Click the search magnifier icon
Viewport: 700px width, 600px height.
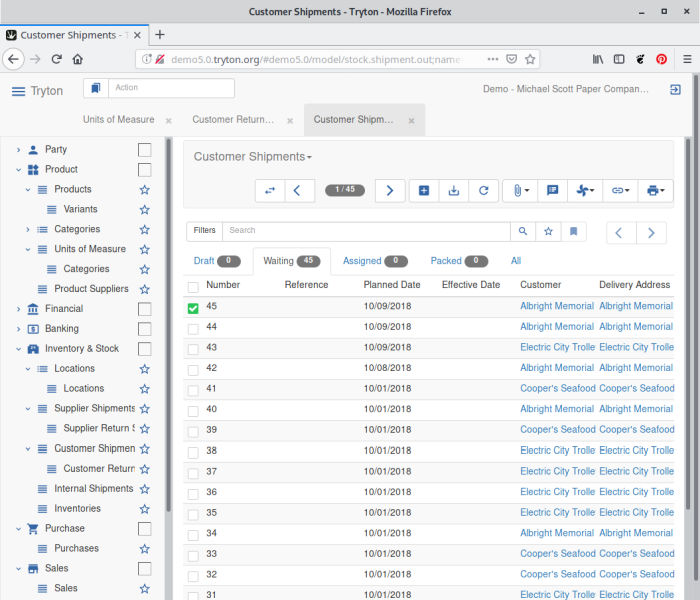tap(523, 231)
